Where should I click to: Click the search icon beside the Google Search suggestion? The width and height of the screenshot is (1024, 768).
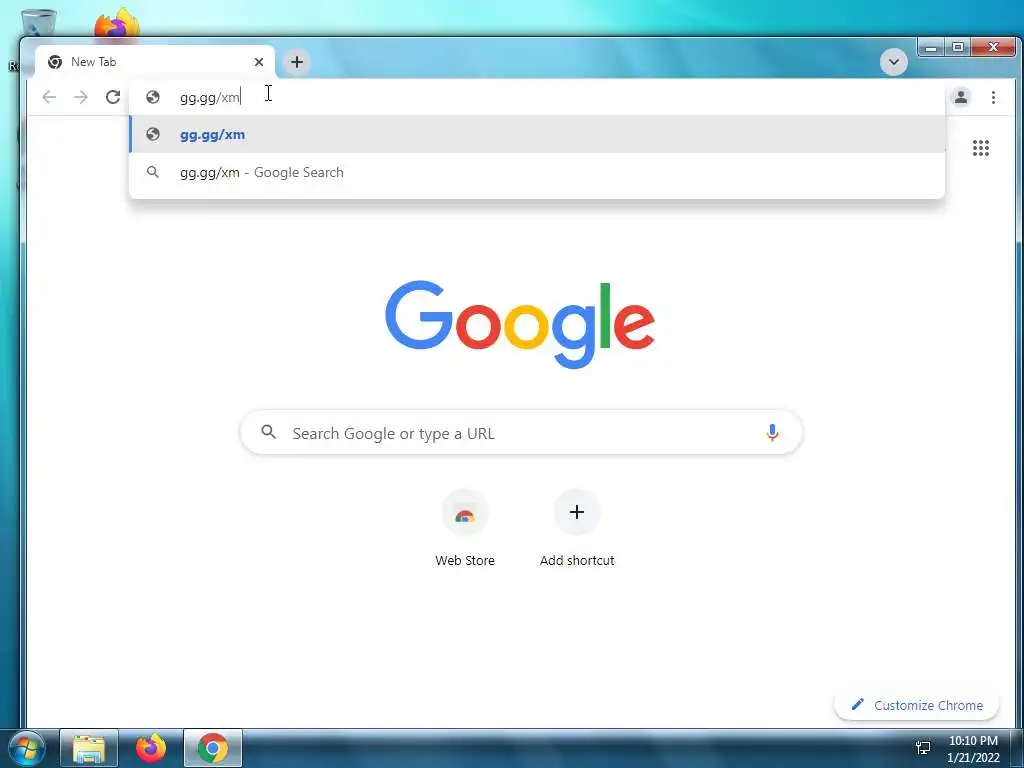coord(153,172)
